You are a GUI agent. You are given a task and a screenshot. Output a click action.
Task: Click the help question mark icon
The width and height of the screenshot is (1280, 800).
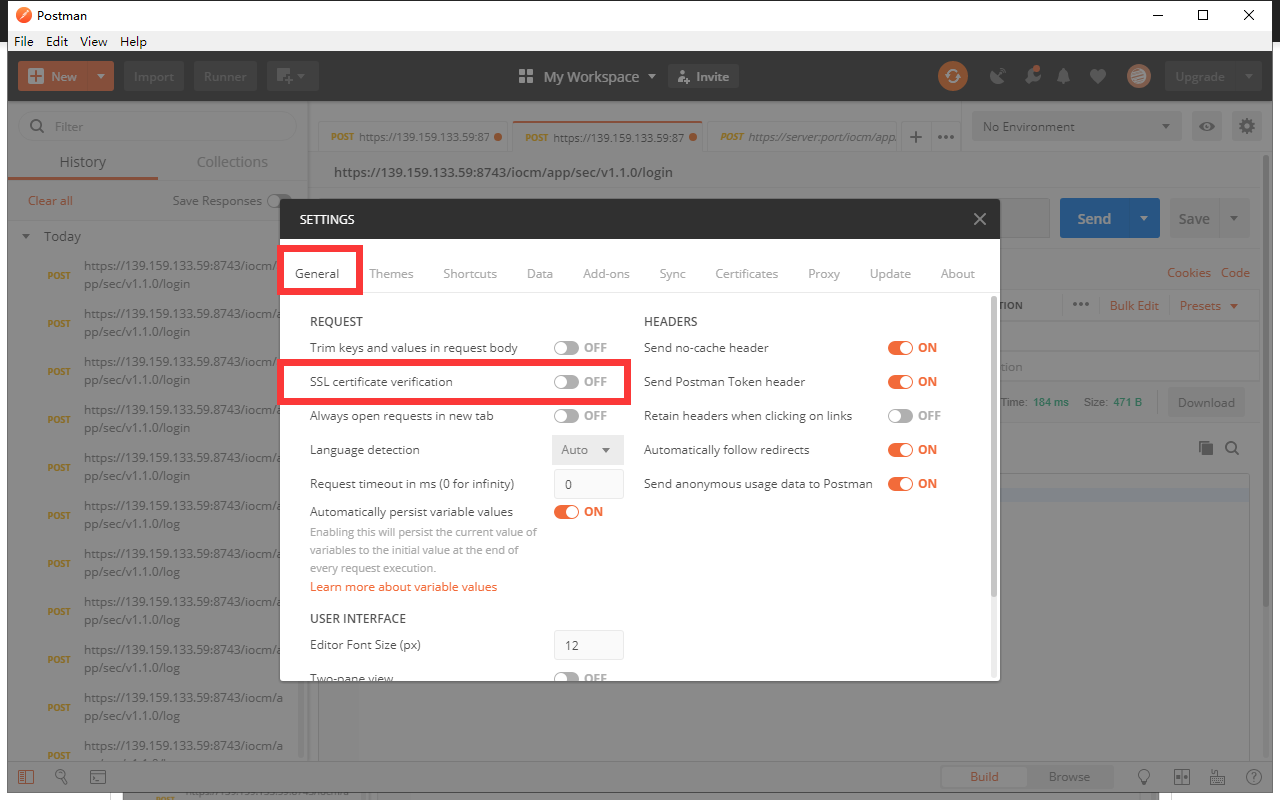[x=1253, y=776]
